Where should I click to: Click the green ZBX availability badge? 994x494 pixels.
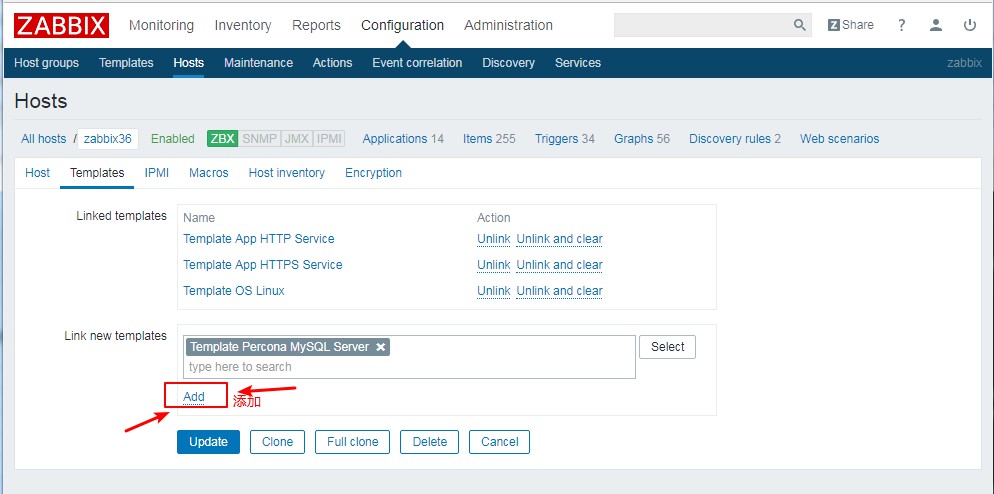point(222,139)
